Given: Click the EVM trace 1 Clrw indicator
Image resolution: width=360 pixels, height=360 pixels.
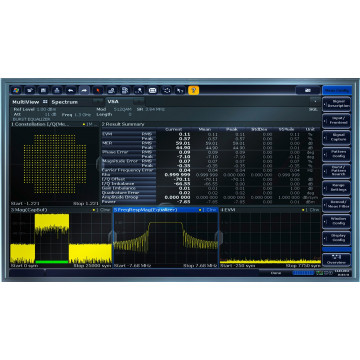Looking at the screenshot, I should coord(311,210).
